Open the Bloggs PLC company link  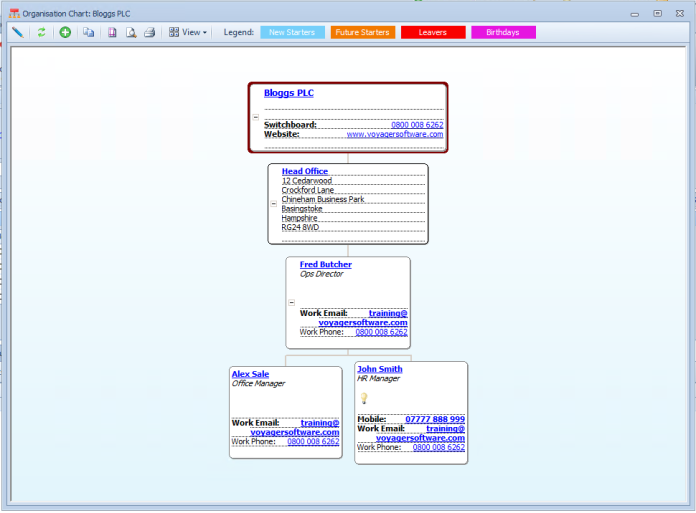click(288, 93)
